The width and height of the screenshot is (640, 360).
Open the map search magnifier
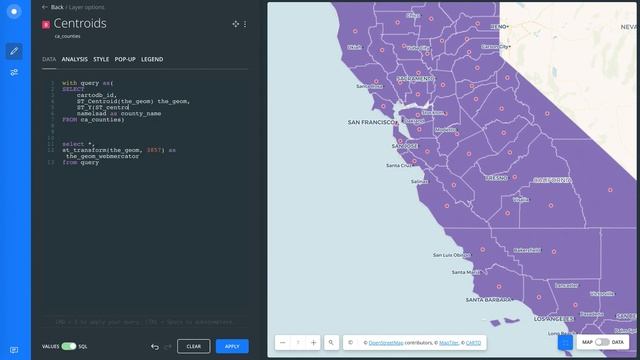click(331, 342)
